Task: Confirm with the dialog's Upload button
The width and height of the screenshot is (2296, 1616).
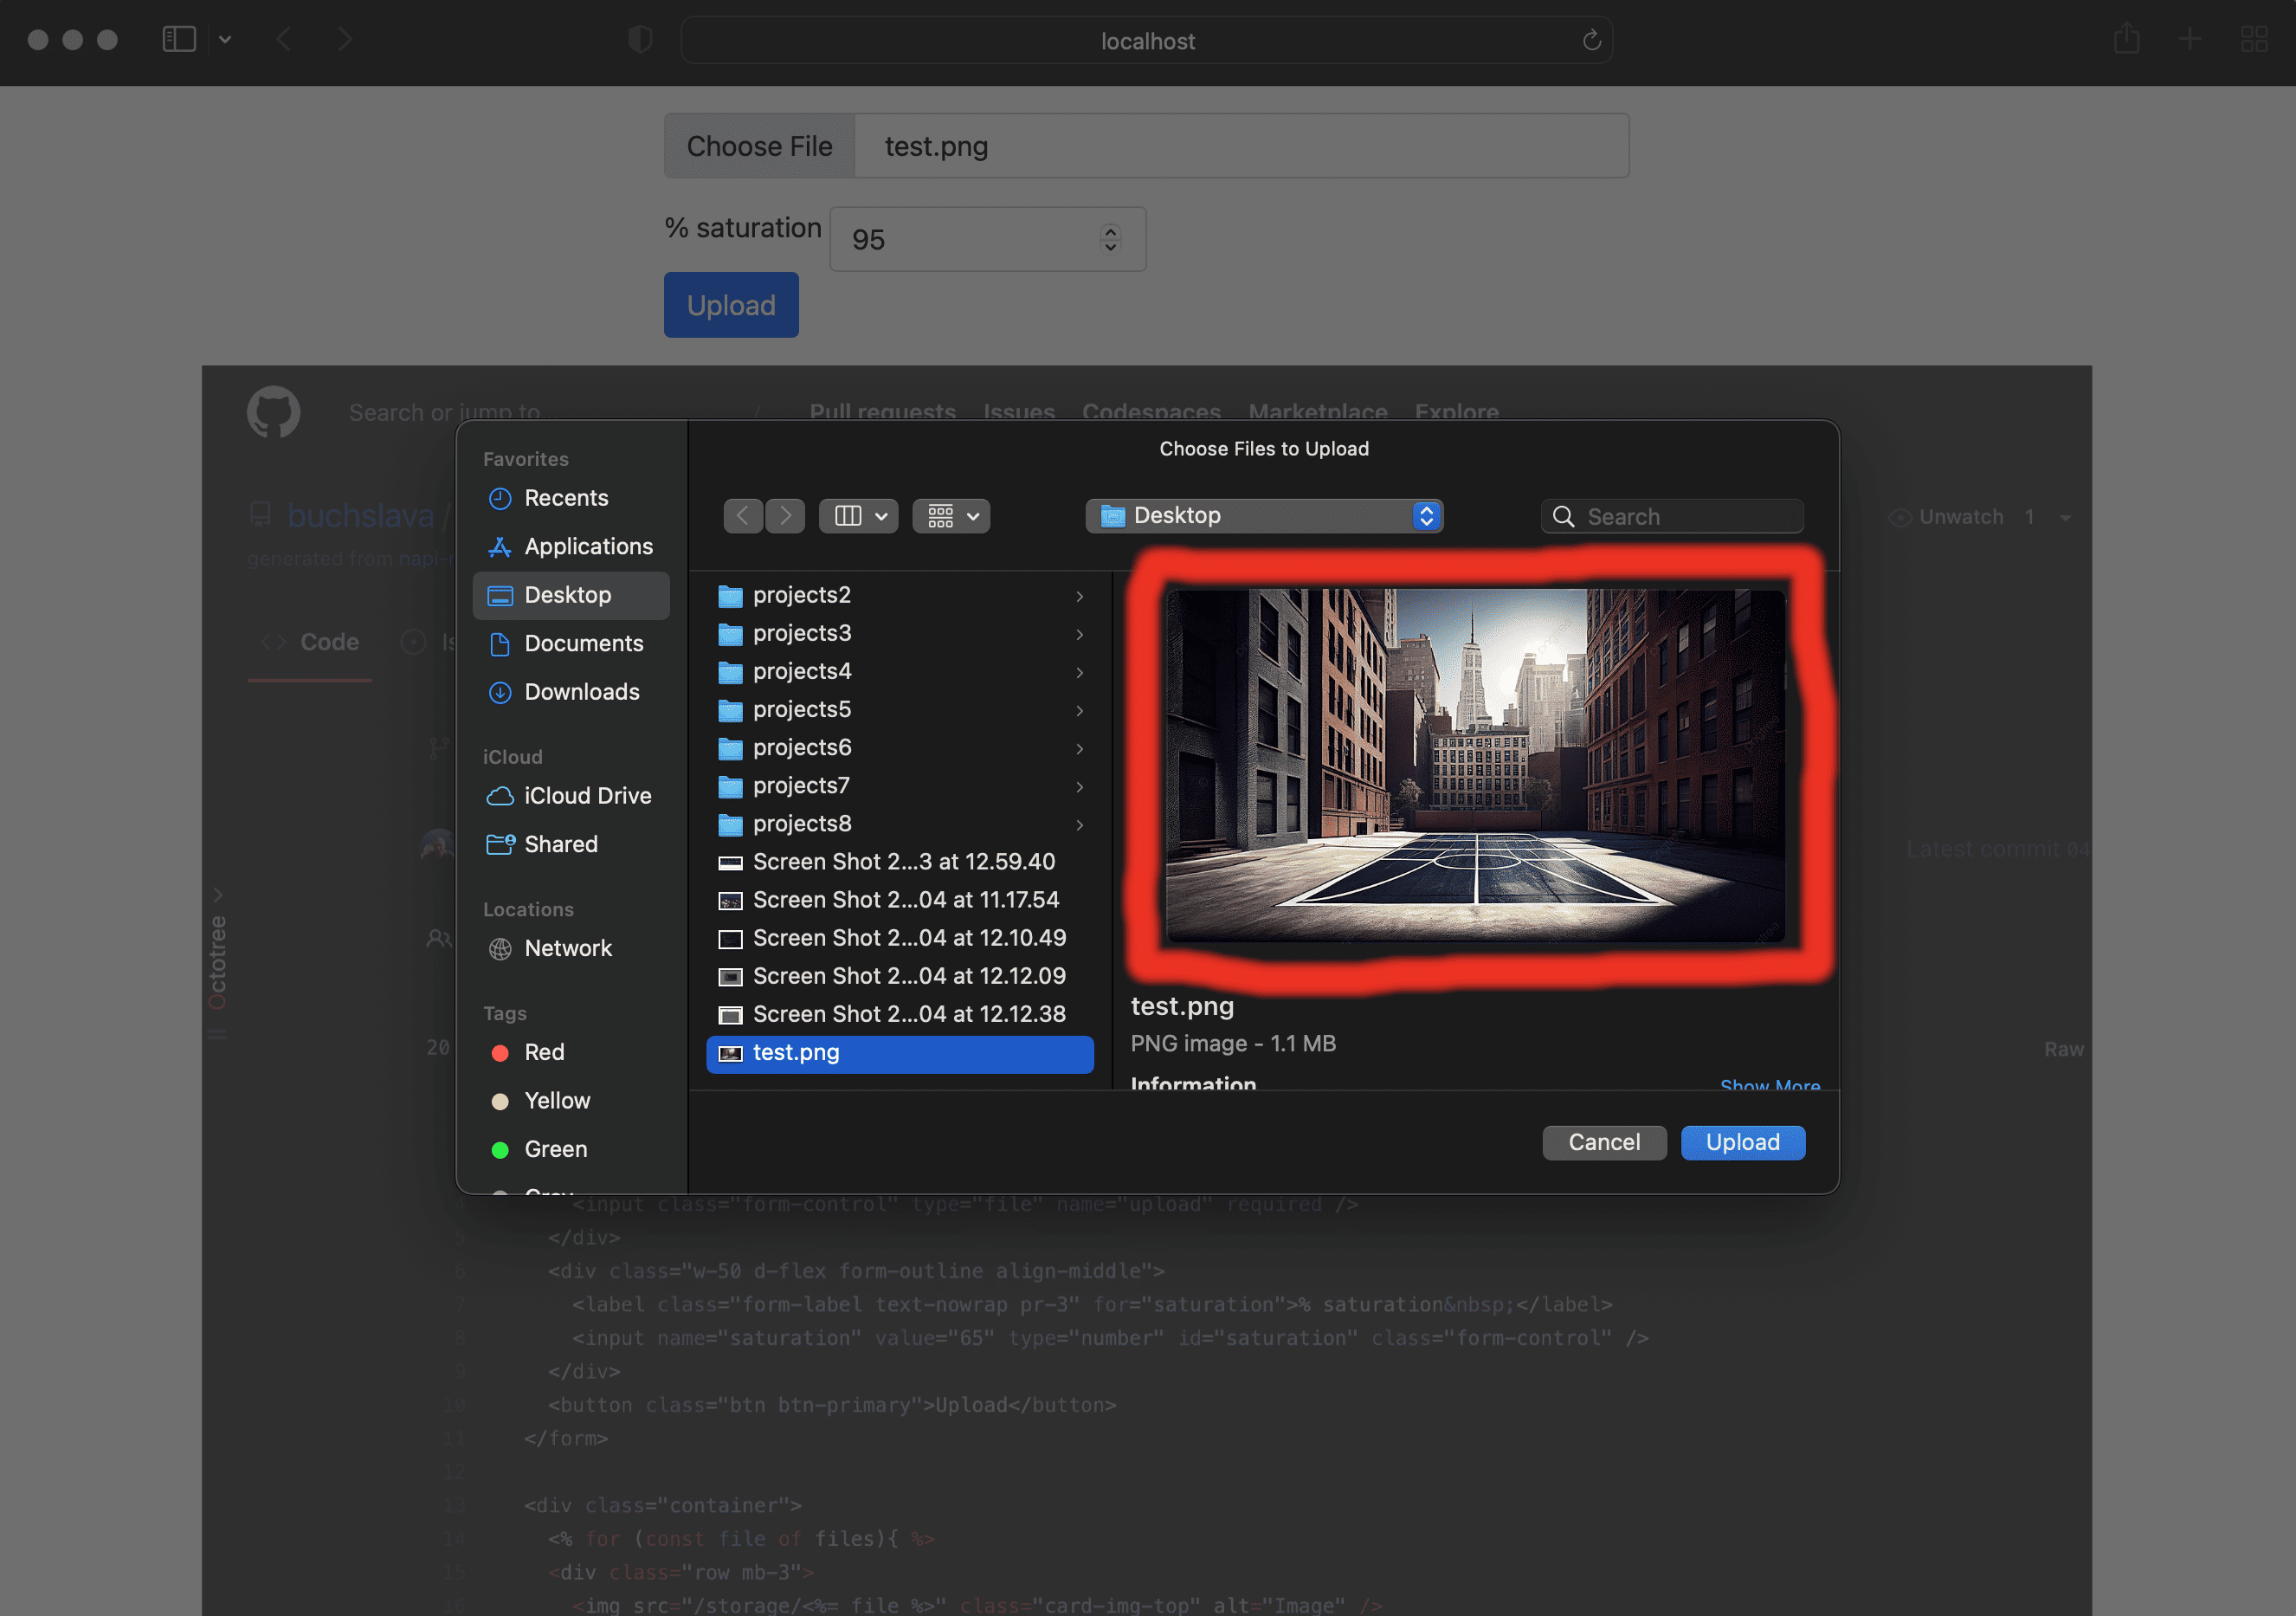Action: pos(1742,1142)
